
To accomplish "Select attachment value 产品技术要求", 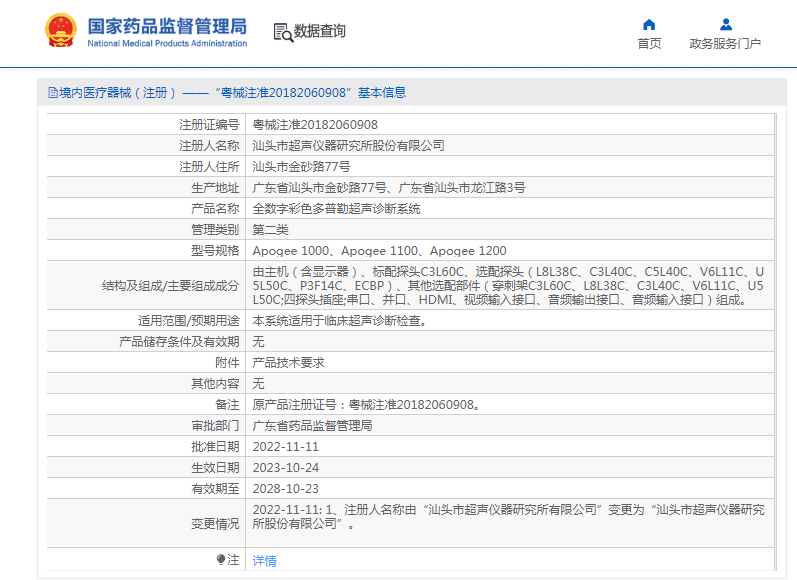I will (x=289, y=362).
